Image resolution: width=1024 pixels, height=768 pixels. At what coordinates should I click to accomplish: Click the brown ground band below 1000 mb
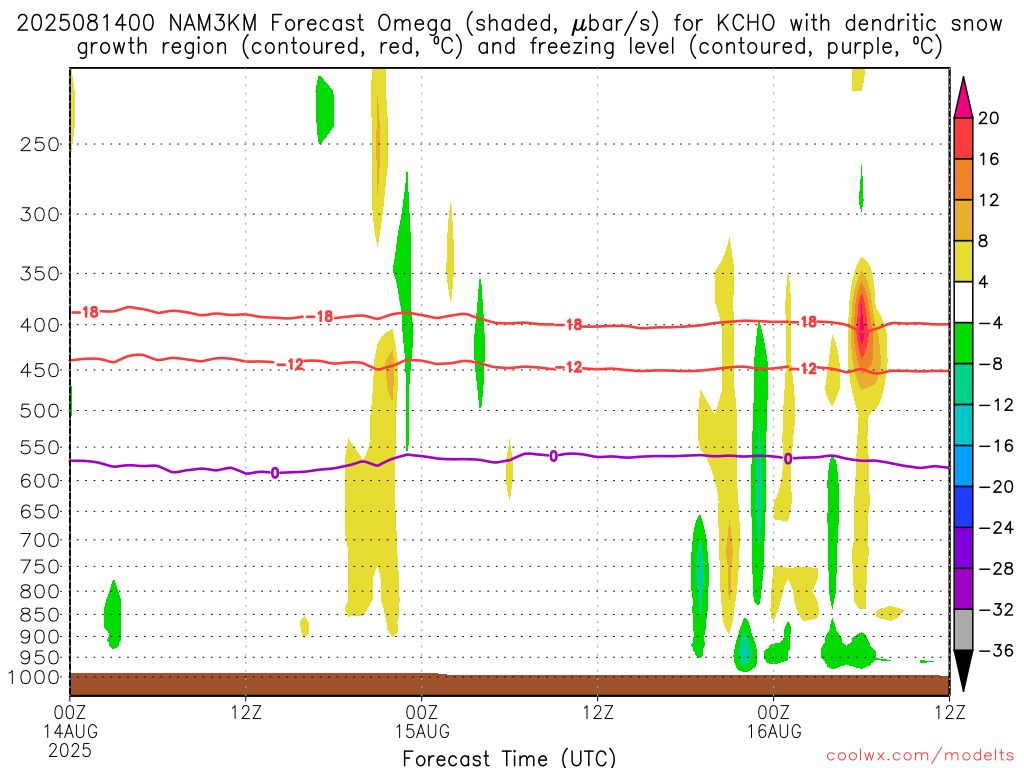pyautogui.click(x=509, y=684)
